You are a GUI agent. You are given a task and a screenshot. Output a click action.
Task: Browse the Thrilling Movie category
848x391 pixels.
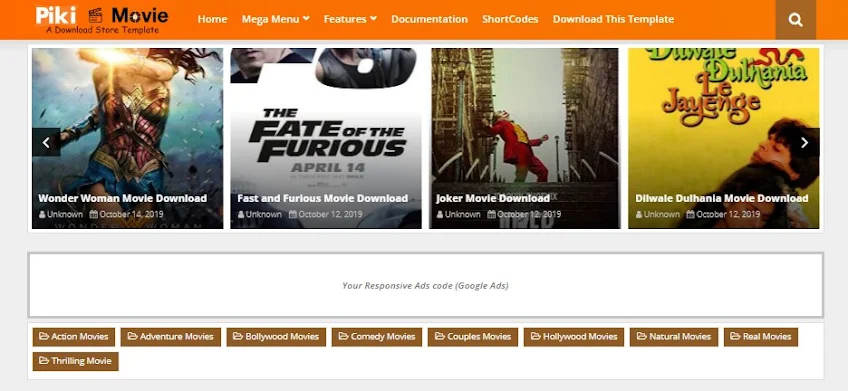click(75, 361)
